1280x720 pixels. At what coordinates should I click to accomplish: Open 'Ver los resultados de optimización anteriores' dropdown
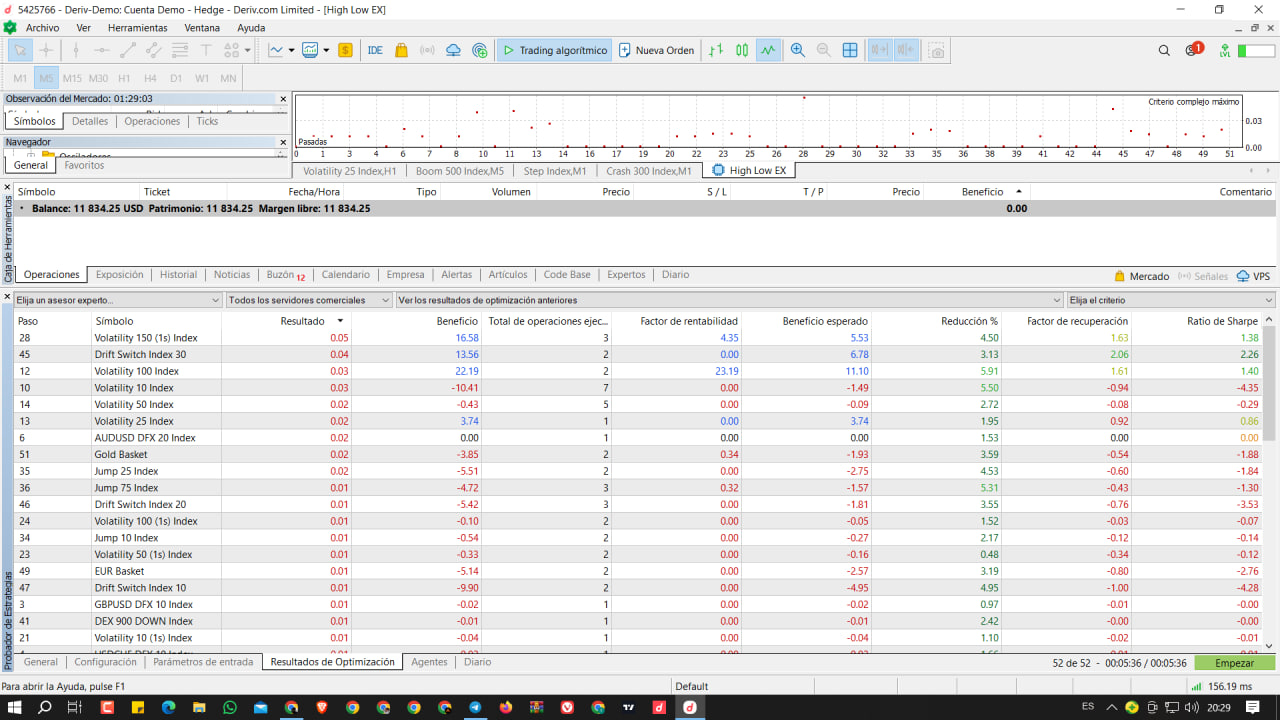pyautogui.click(x=729, y=300)
